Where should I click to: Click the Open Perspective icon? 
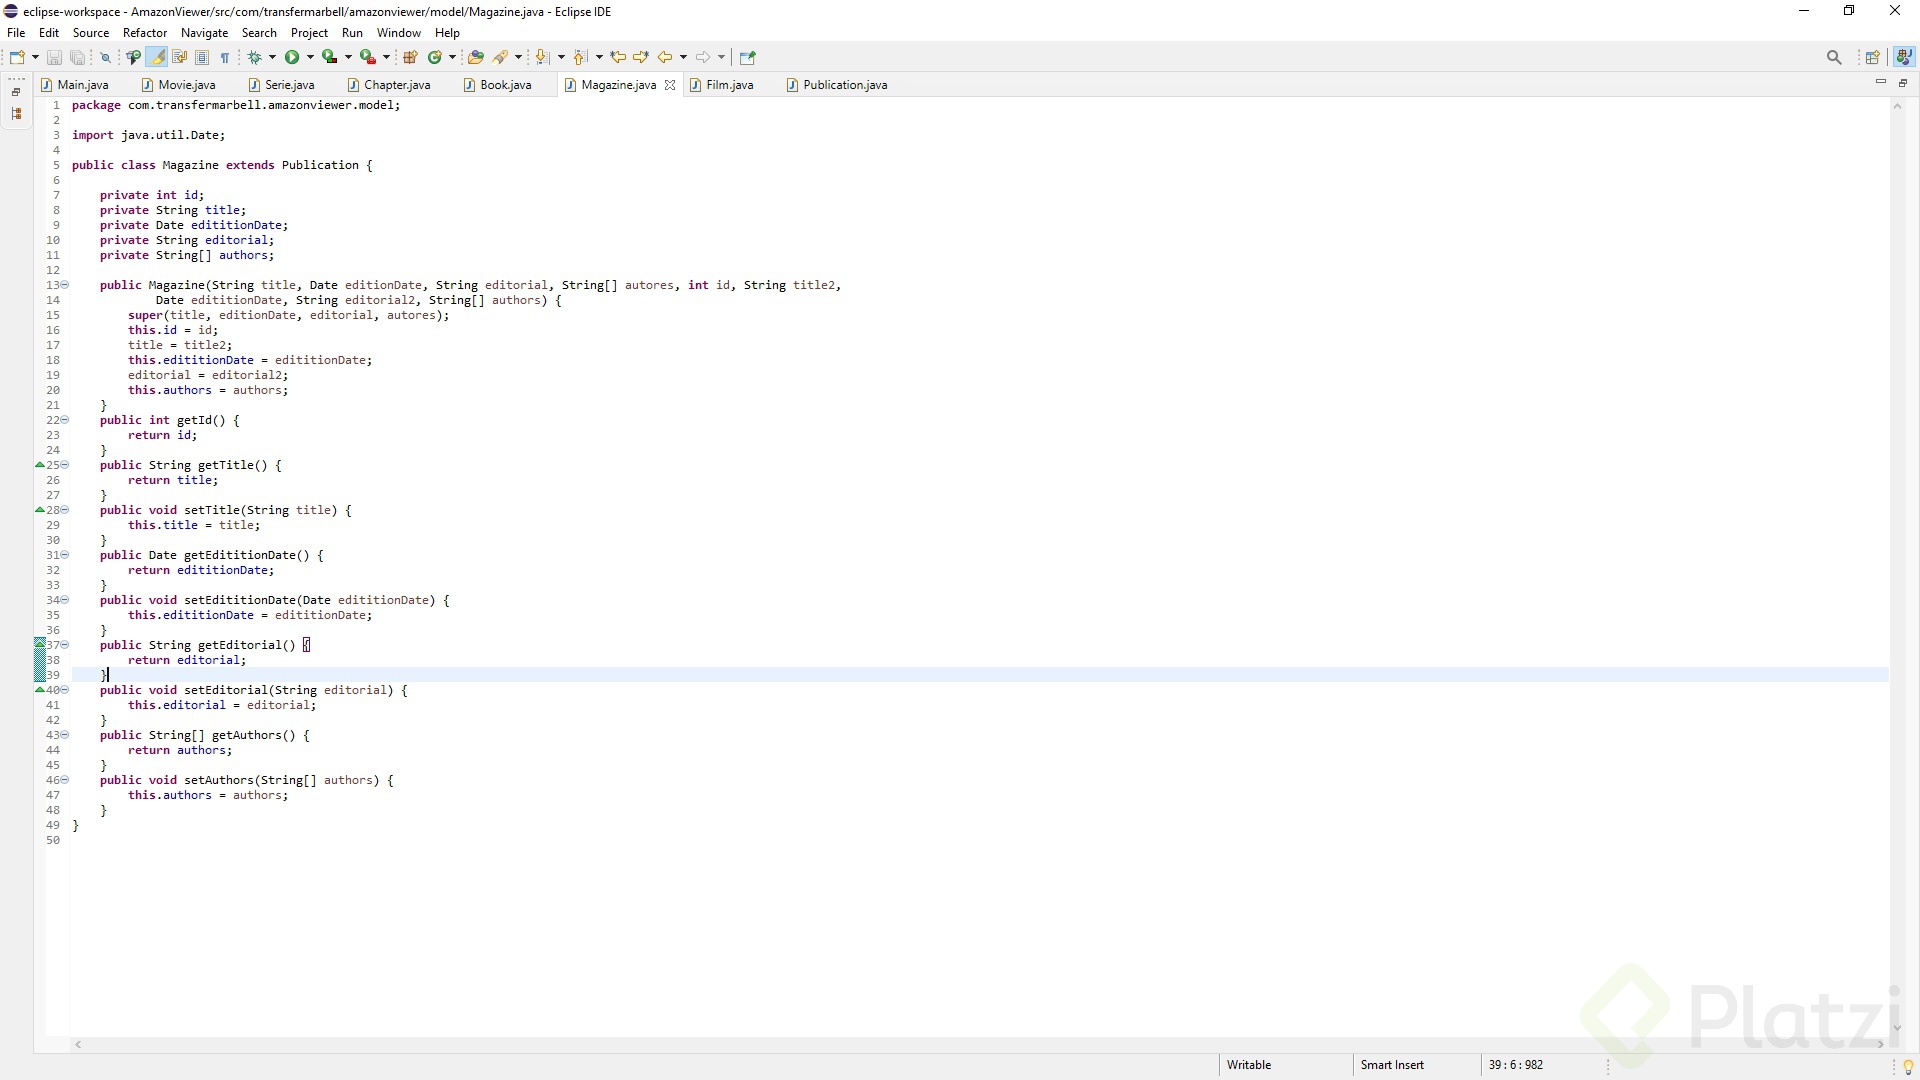tap(1873, 57)
